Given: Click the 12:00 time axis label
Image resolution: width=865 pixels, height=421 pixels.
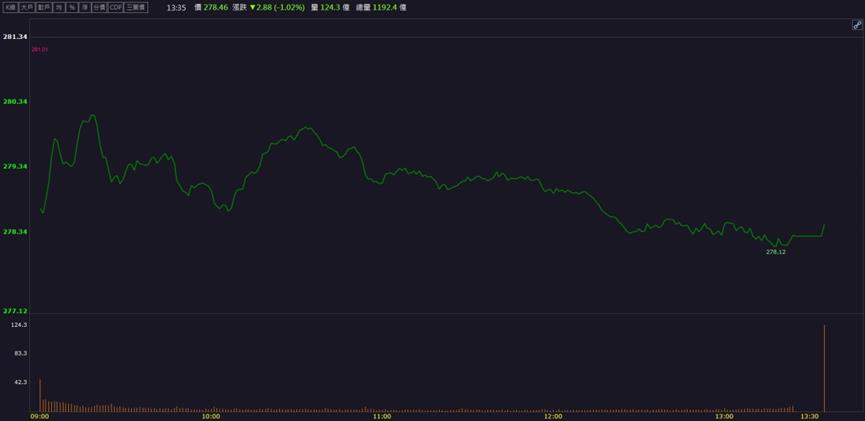Looking at the screenshot, I should (553, 417).
